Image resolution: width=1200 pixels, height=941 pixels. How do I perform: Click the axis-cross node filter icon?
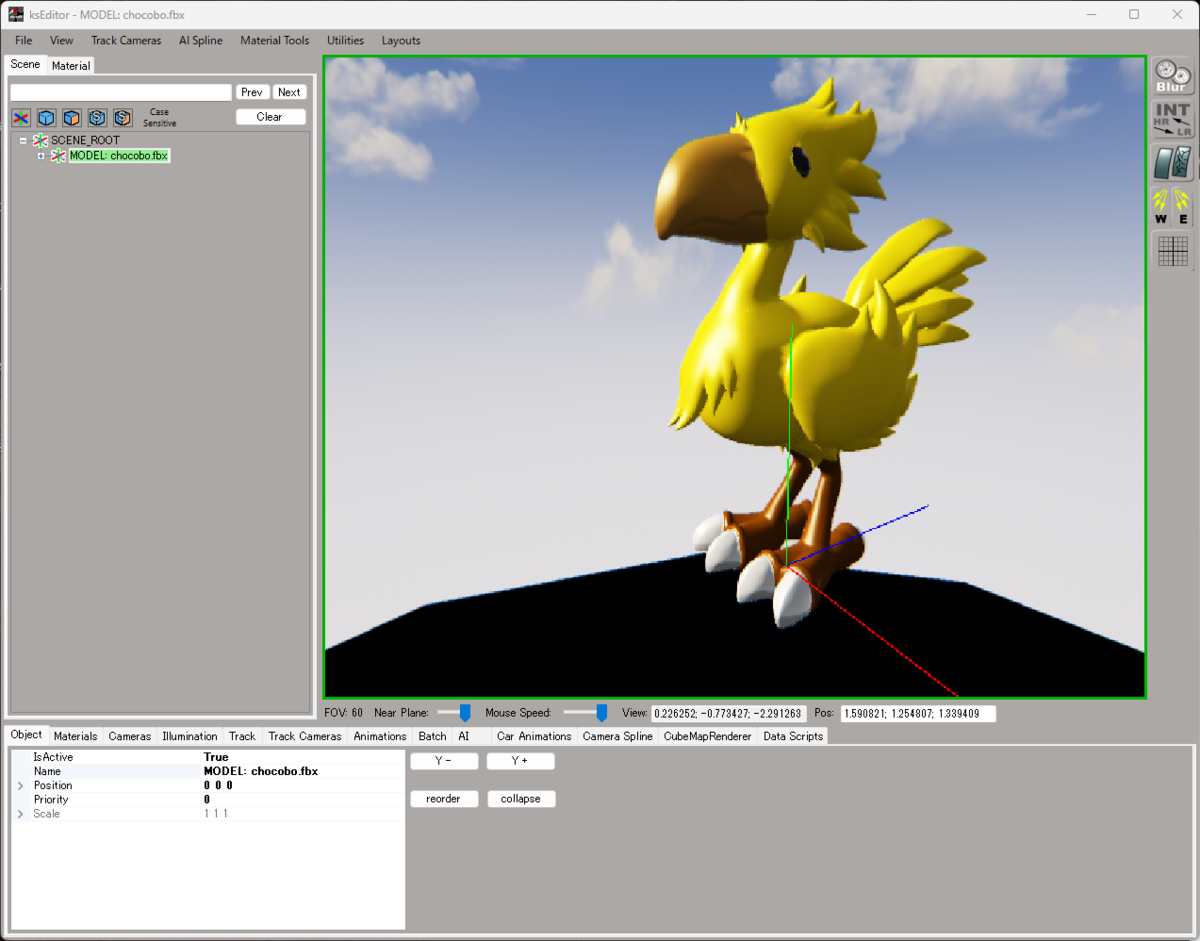(x=21, y=118)
